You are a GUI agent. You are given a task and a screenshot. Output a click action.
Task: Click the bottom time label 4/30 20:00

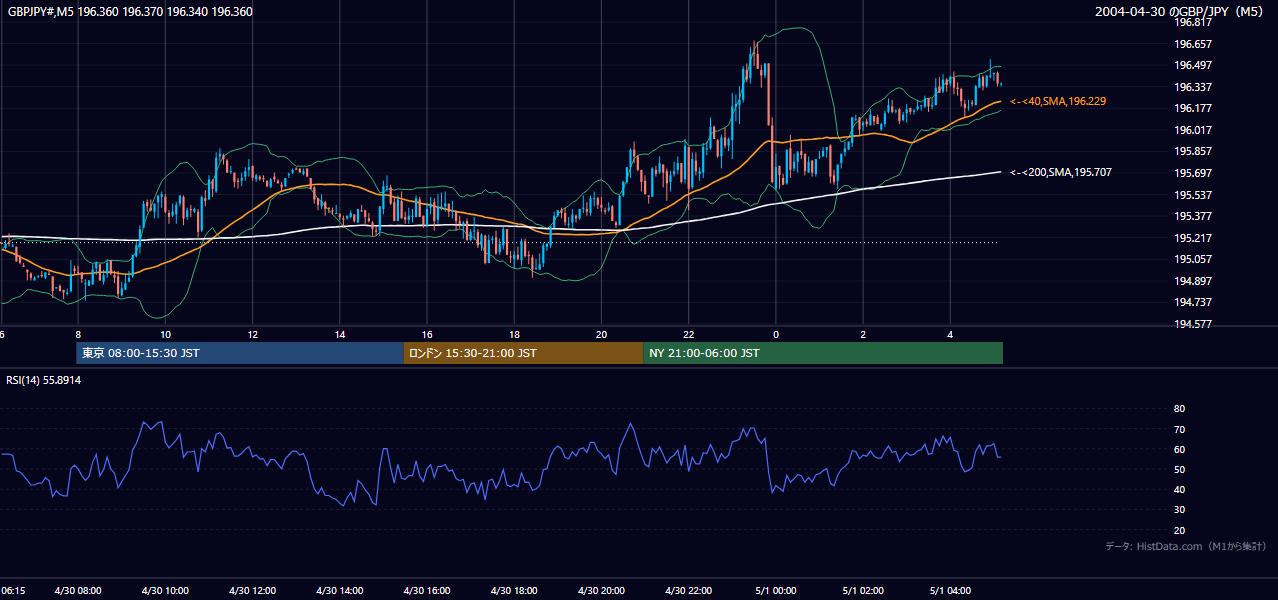[600, 591]
